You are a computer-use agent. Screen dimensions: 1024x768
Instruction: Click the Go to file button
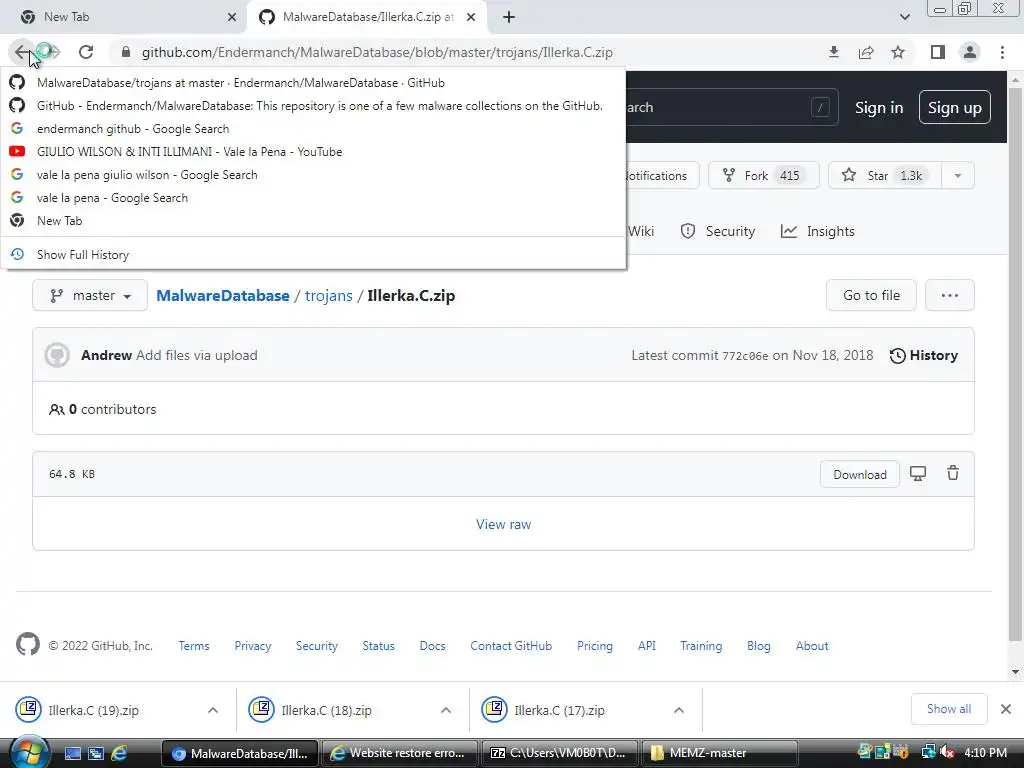[871, 296]
